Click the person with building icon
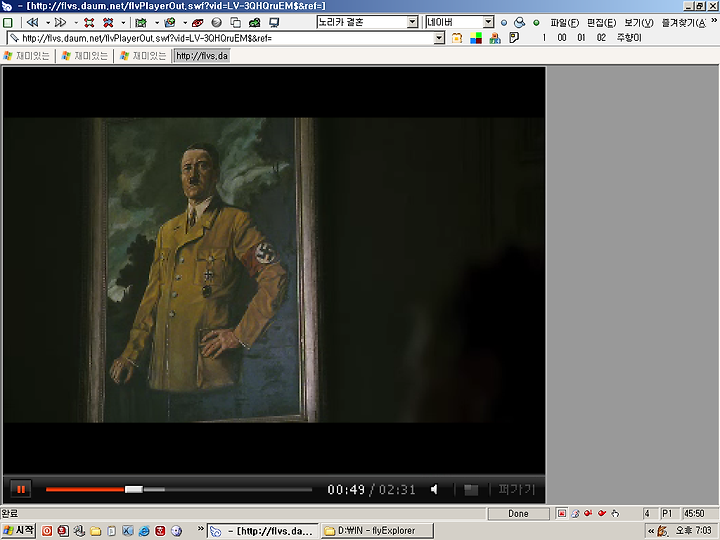The height and width of the screenshot is (540, 720). [x=495, y=38]
